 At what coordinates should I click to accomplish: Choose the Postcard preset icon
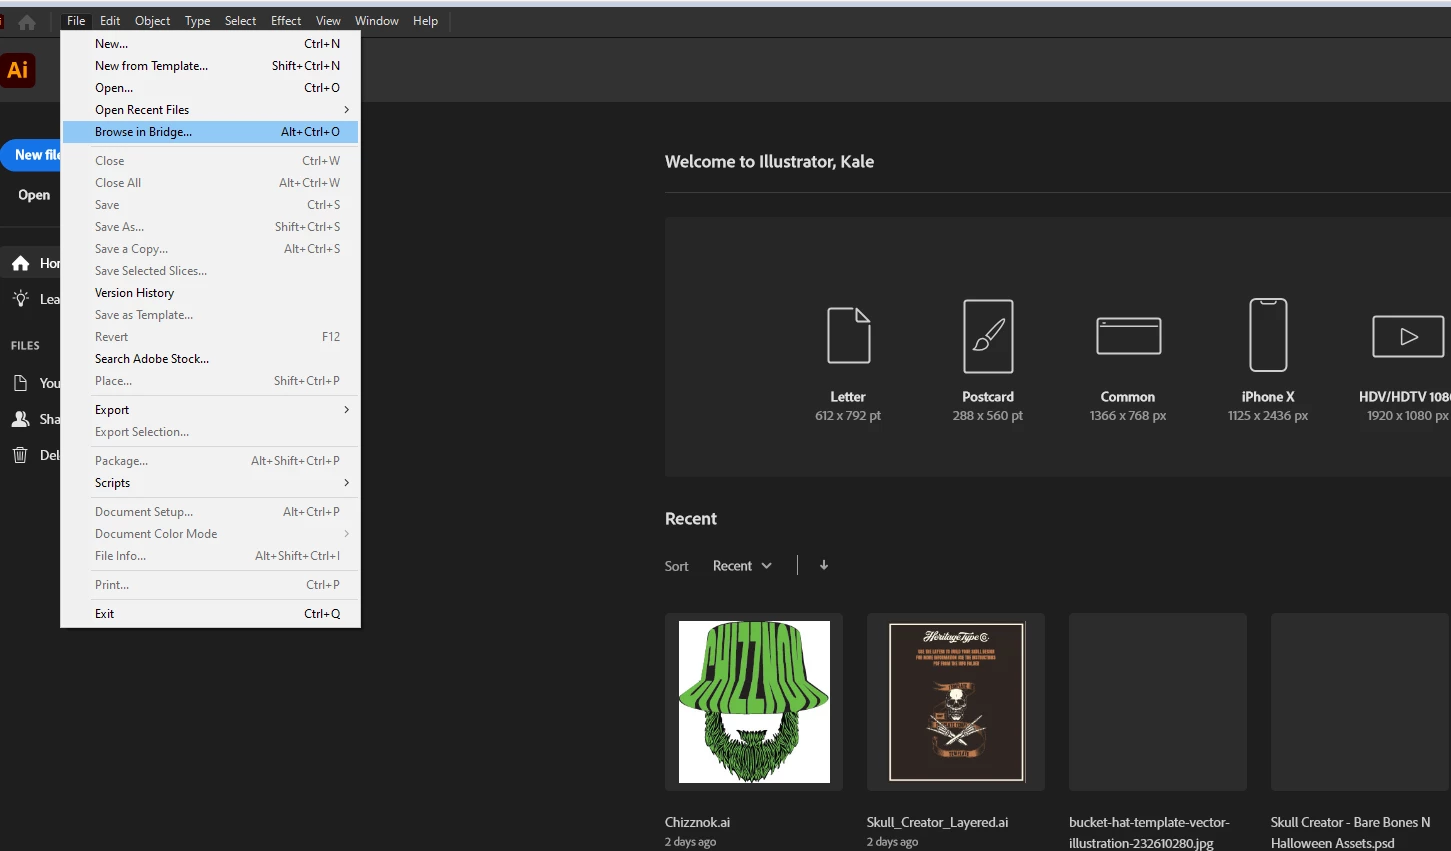coord(988,336)
